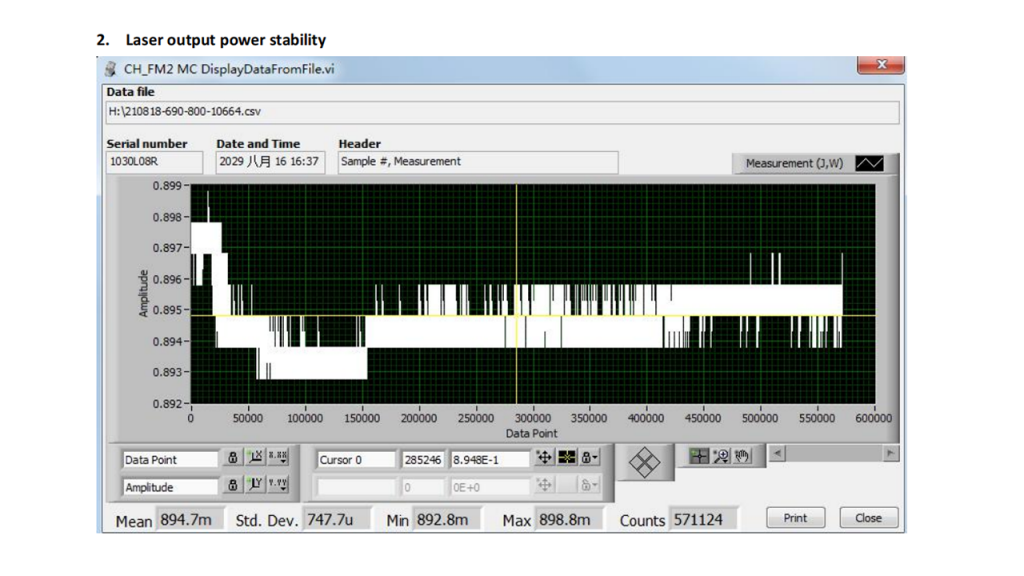Click the second cursor's disabled move icon
Screen dimensions: 1024x576
544,485
